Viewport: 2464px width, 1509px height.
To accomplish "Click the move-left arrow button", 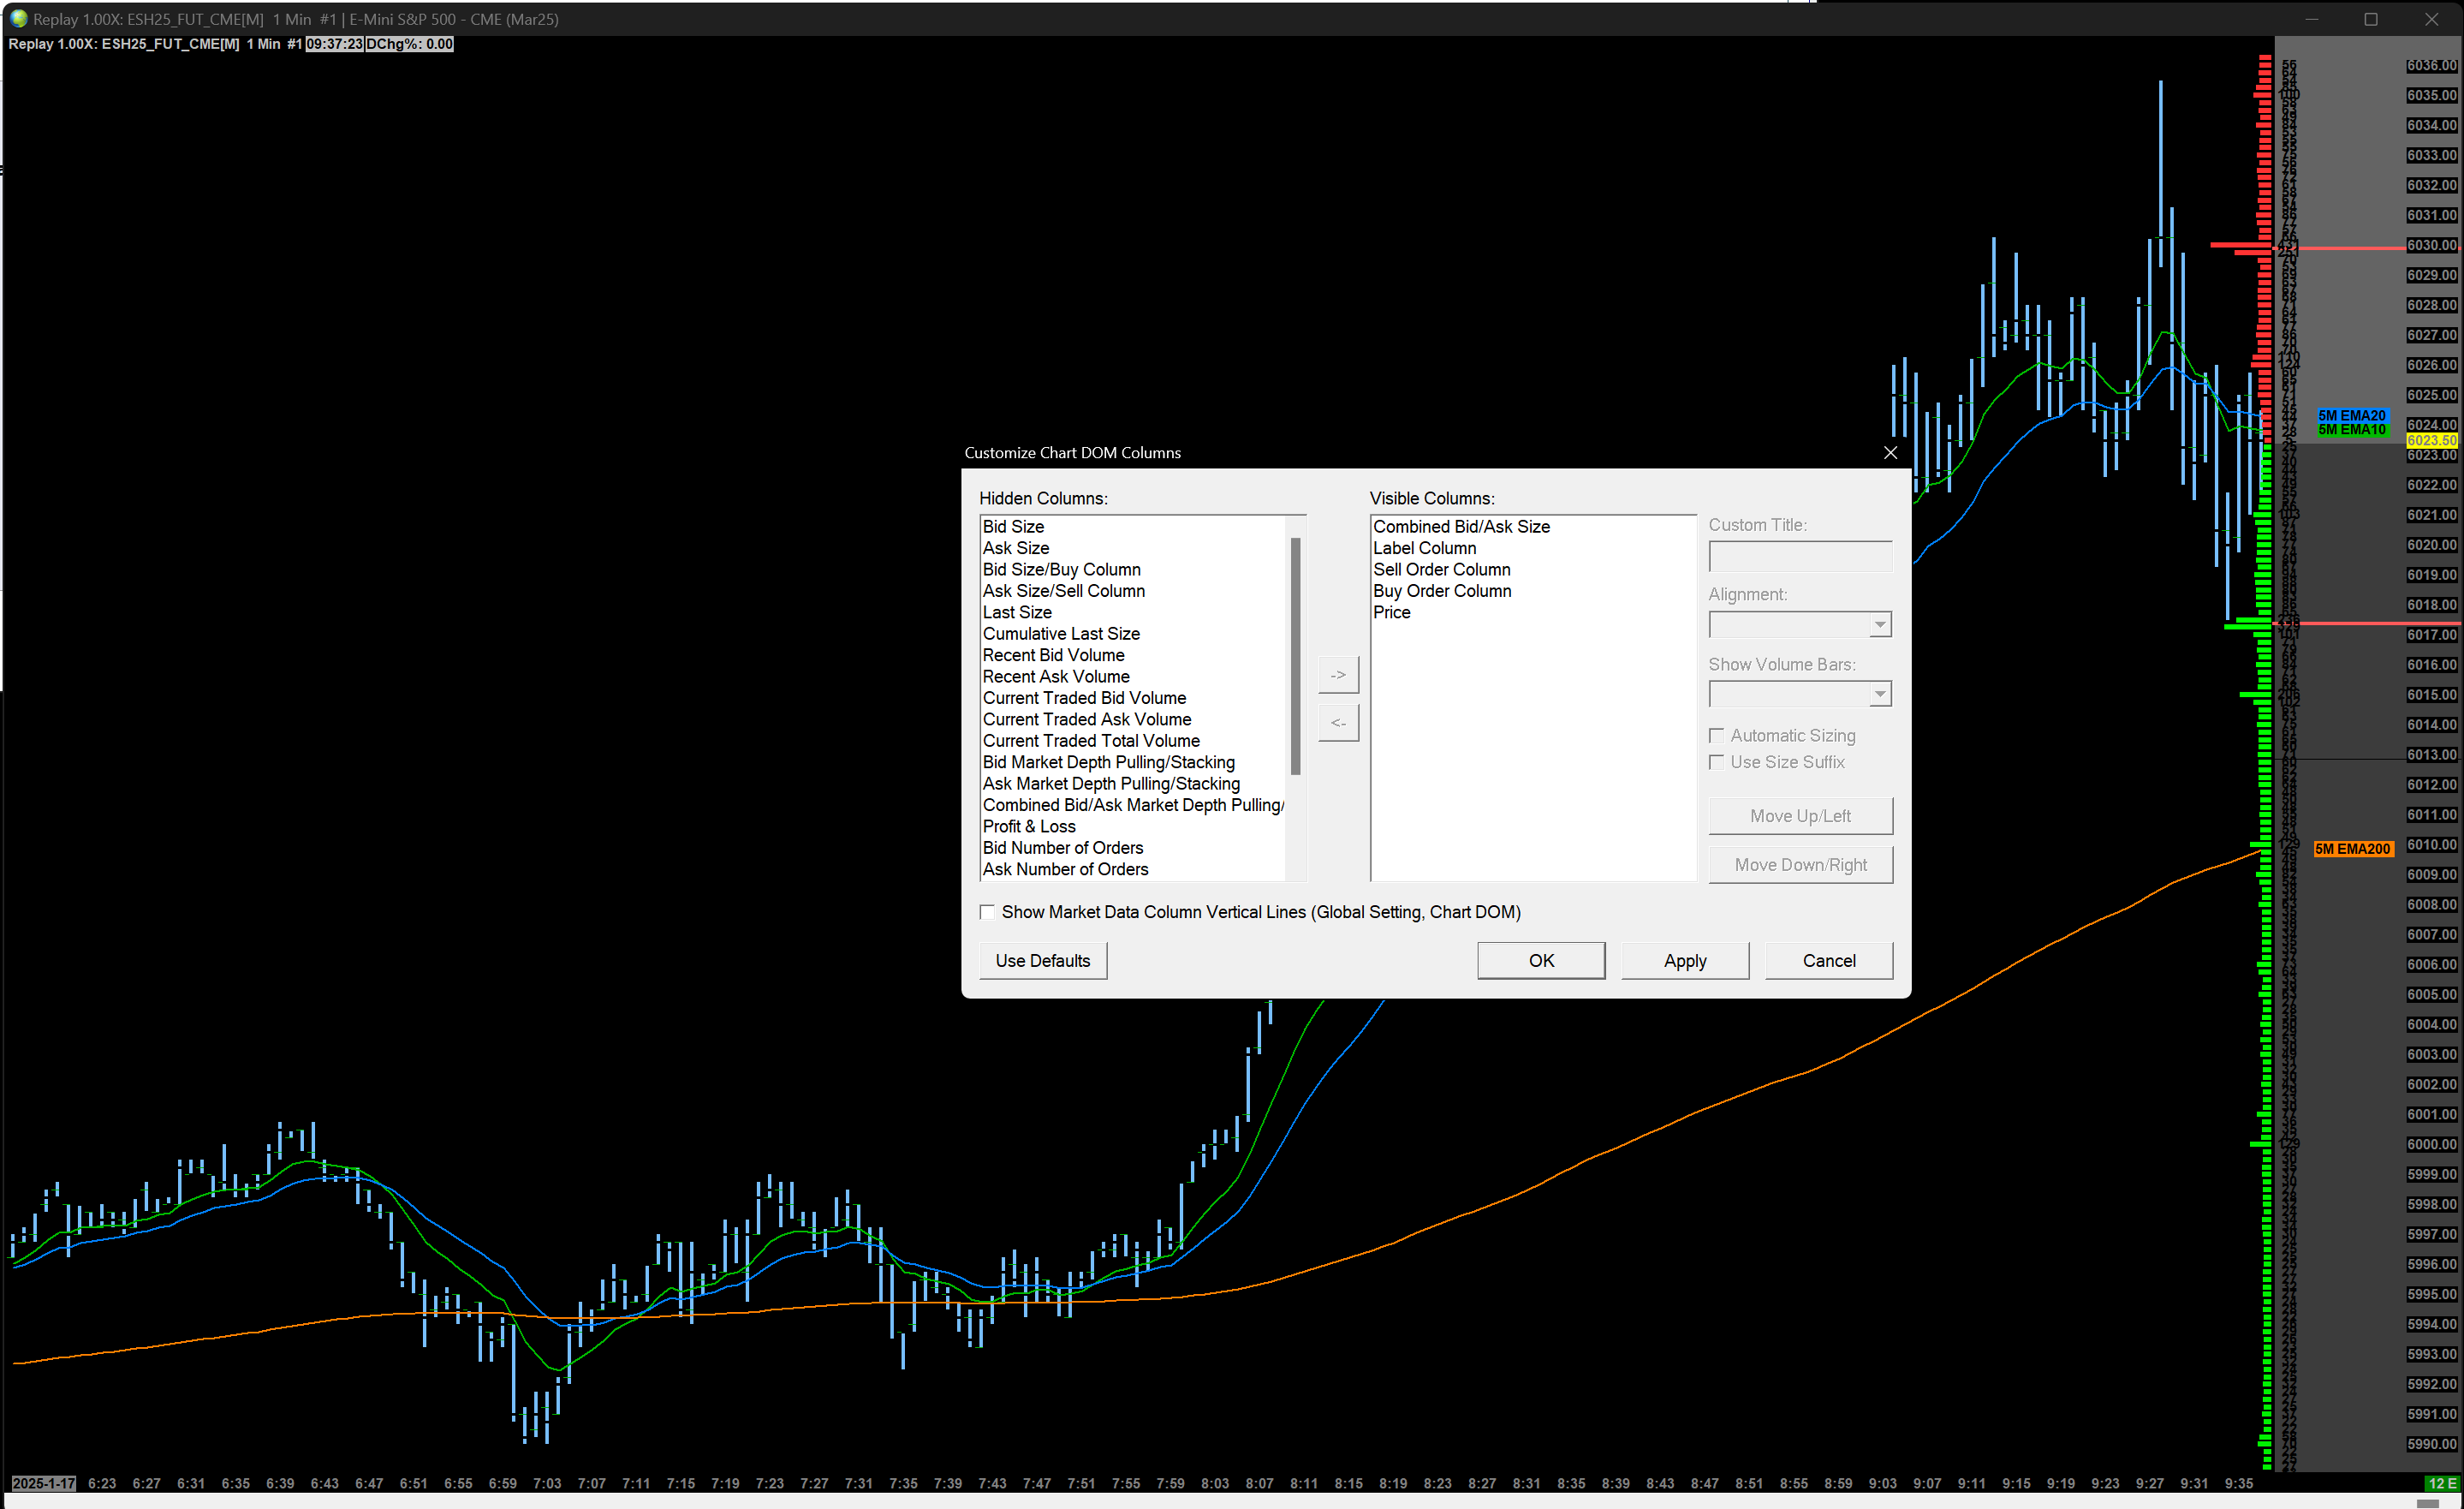I will click(x=1337, y=723).
